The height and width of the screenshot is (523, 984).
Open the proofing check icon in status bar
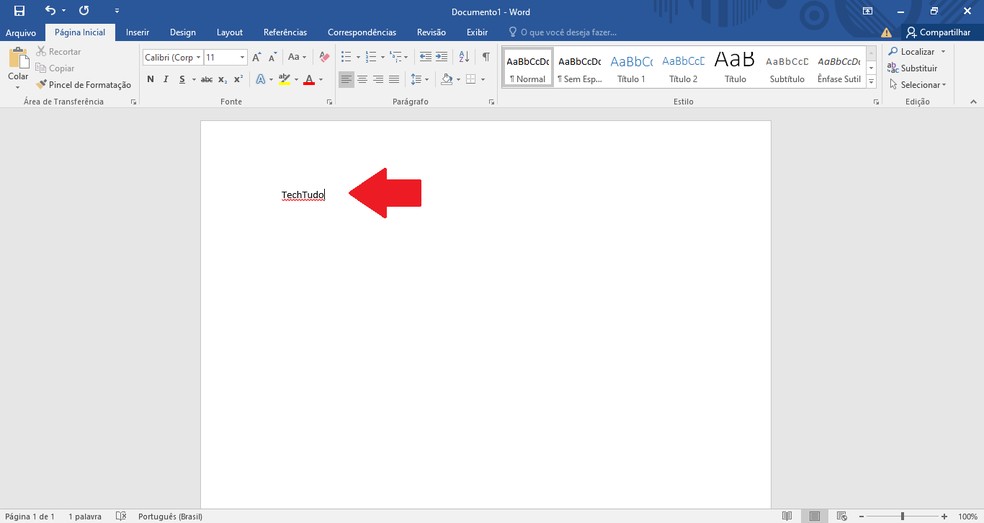pos(121,516)
